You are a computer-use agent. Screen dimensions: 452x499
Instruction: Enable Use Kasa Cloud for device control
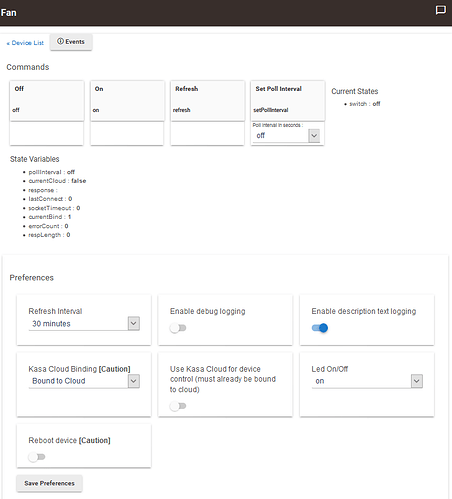(x=178, y=406)
